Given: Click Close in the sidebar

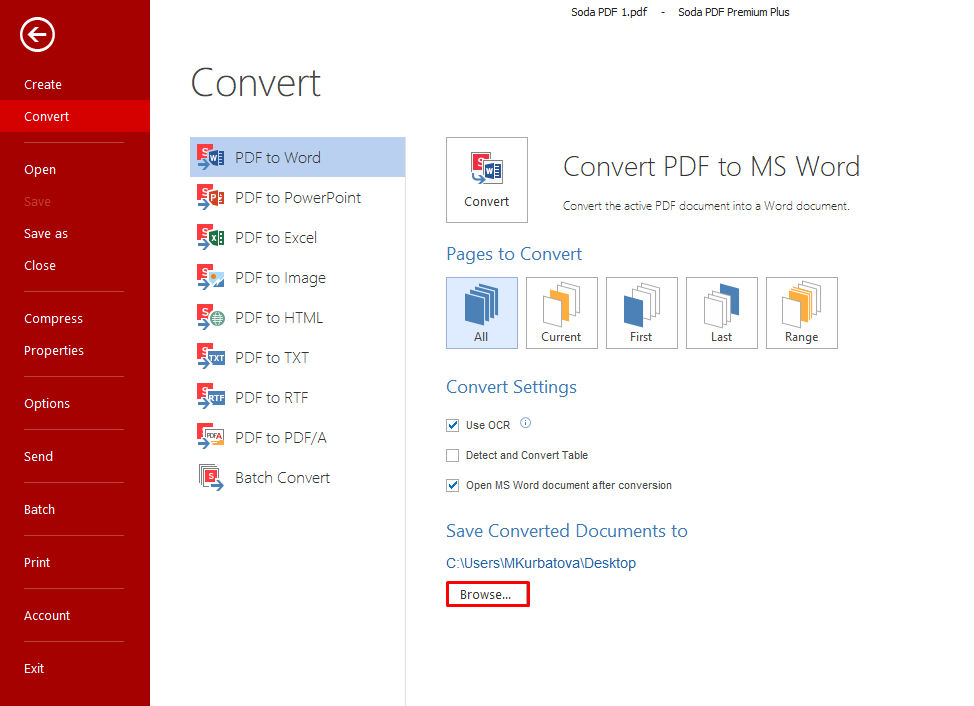Looking at the screenshot, I should pyautogui.click(x=40, y=265).
